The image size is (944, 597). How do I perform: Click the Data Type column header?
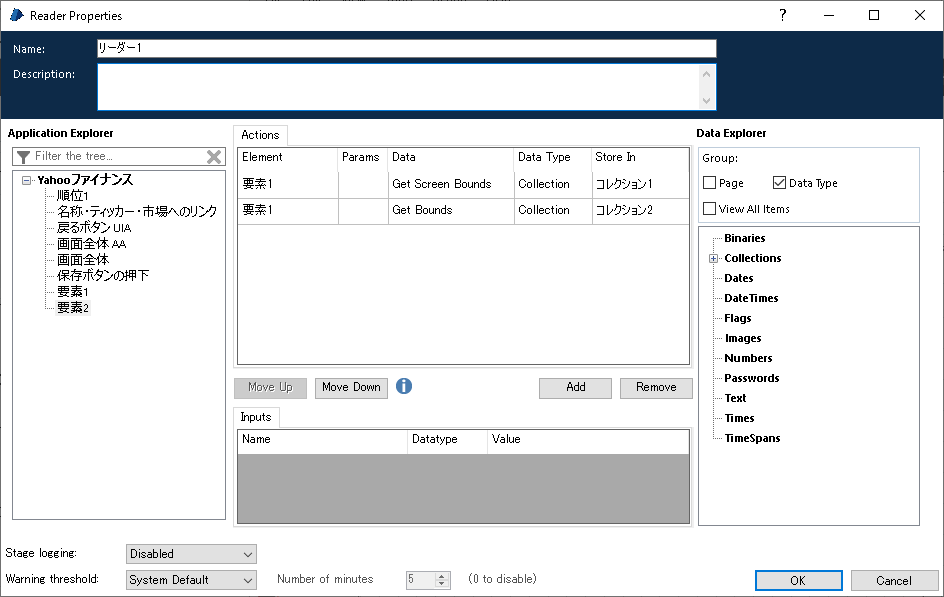click(553, 158)
